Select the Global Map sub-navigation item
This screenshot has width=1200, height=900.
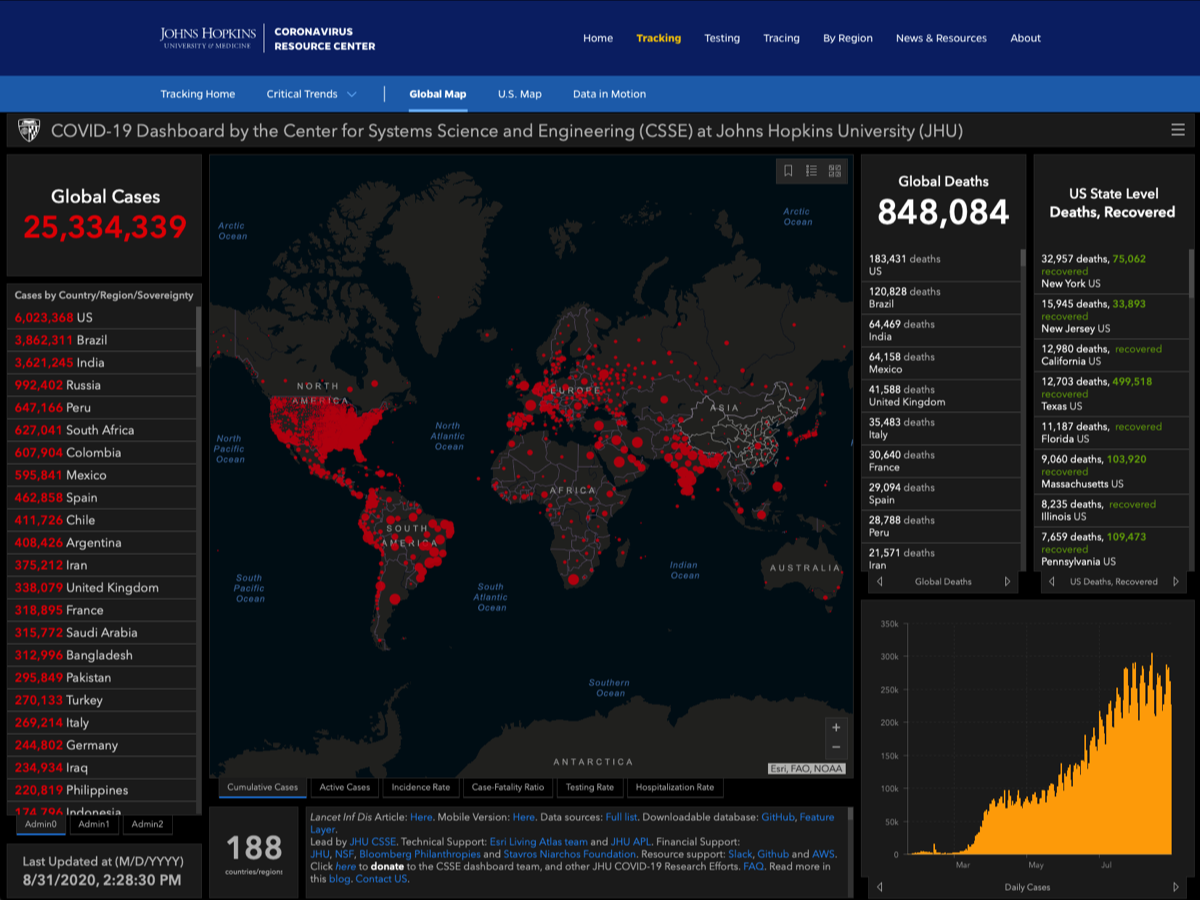[x=437, y=94]
